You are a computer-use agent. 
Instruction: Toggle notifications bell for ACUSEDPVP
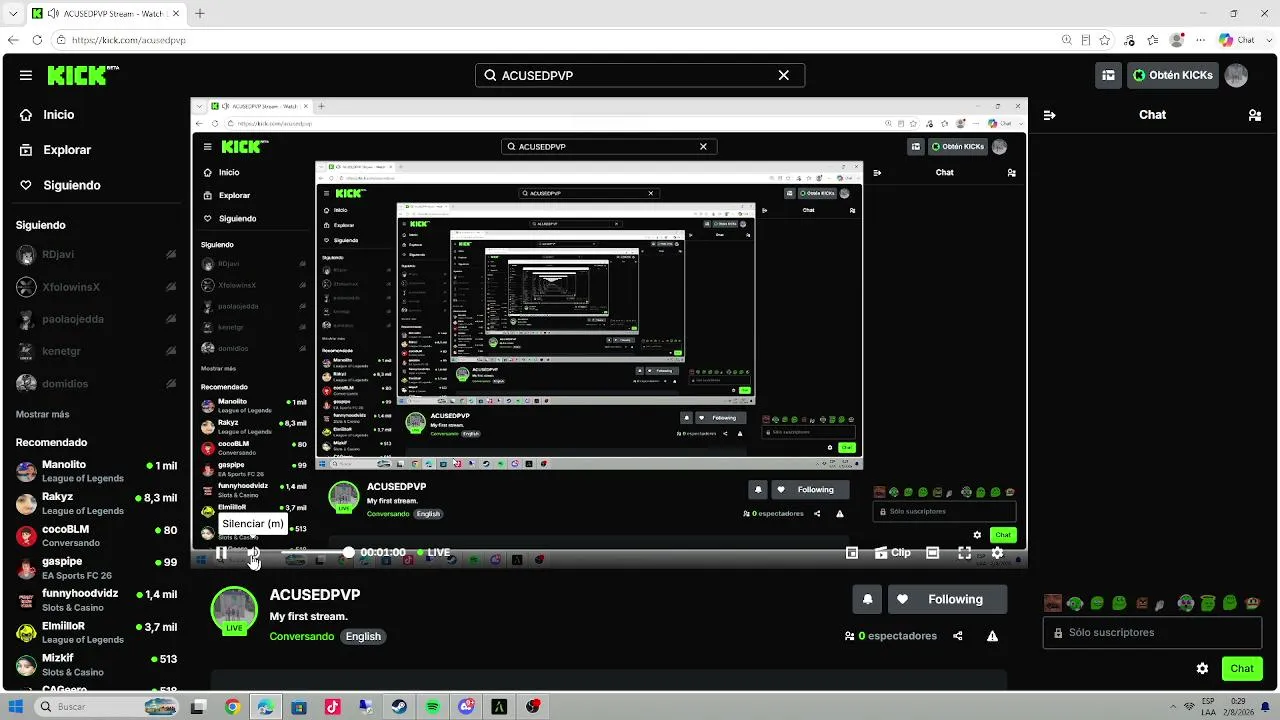867,599
